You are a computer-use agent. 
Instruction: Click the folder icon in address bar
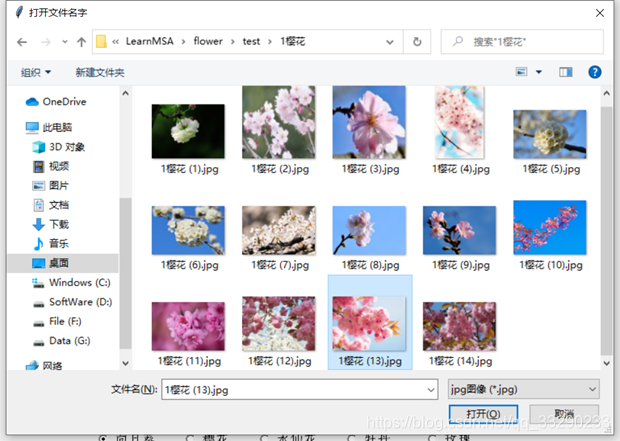(102, 42)
